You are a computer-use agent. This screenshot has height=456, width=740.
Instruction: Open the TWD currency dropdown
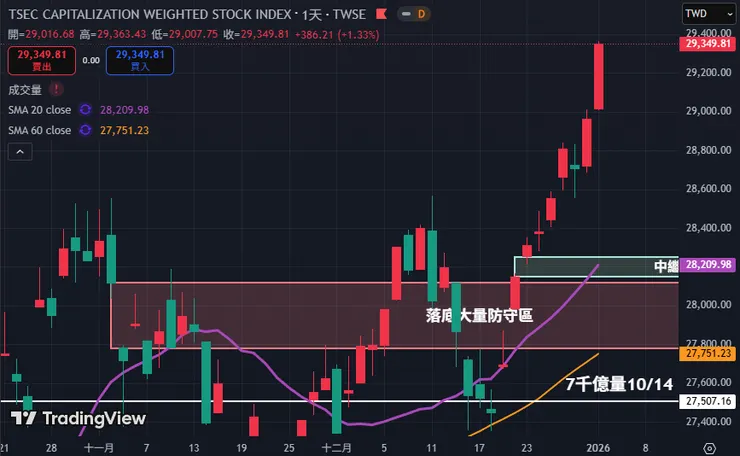coord(708,14)
